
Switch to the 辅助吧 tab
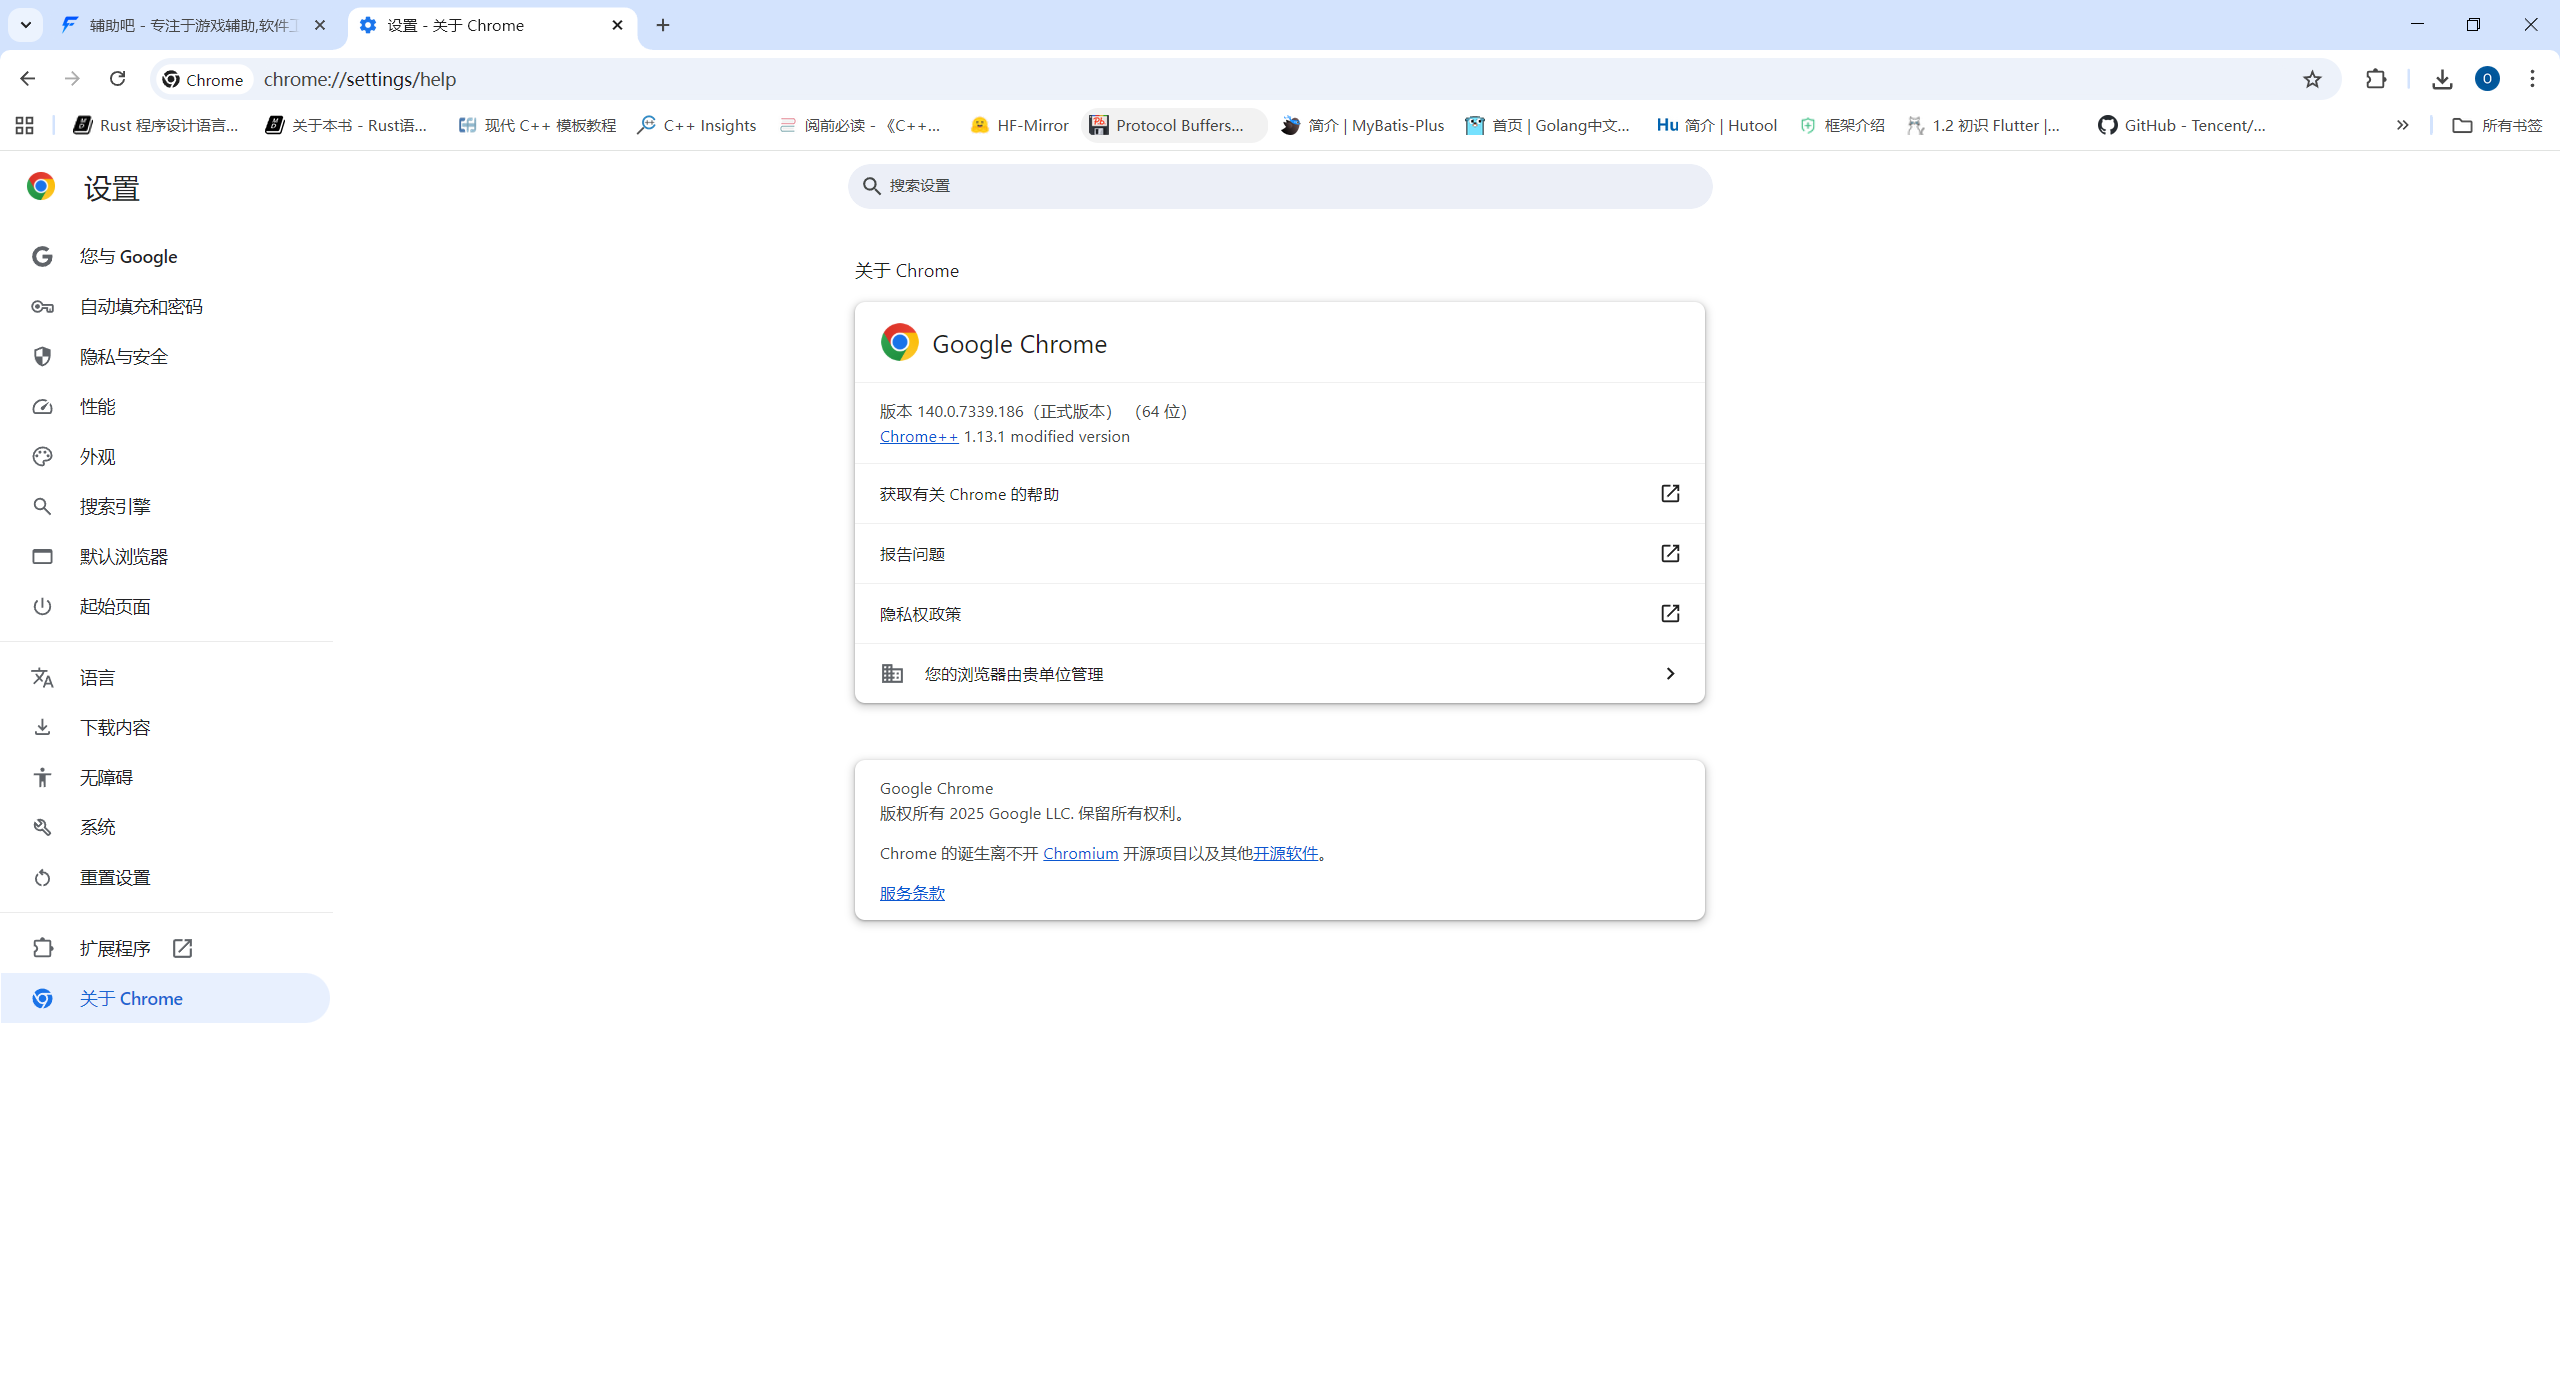coord(192,25)
